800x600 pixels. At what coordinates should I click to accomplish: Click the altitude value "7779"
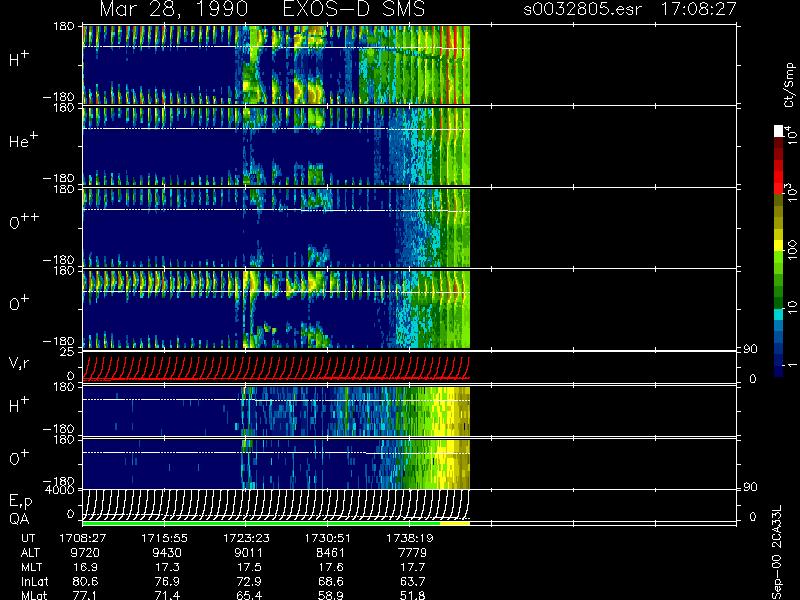coord(412,553)
